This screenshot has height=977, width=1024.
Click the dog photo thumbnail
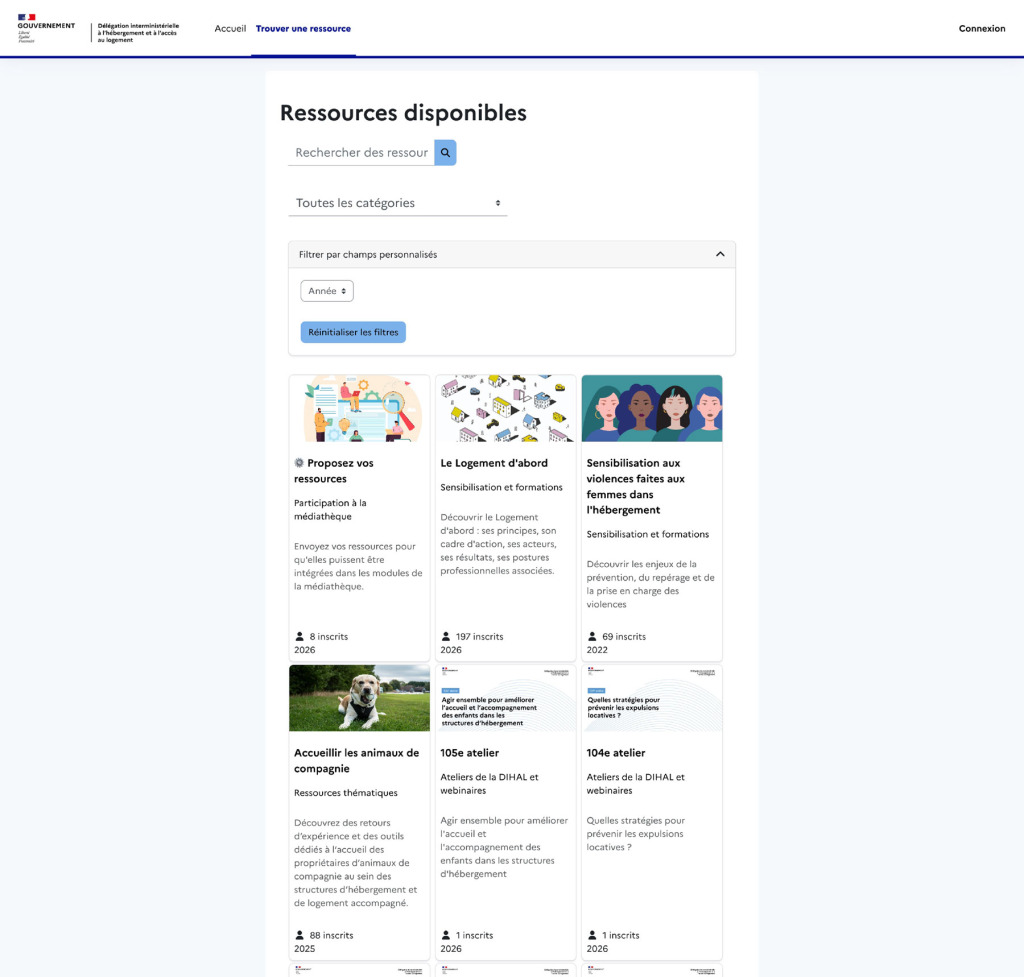[360, 698]
